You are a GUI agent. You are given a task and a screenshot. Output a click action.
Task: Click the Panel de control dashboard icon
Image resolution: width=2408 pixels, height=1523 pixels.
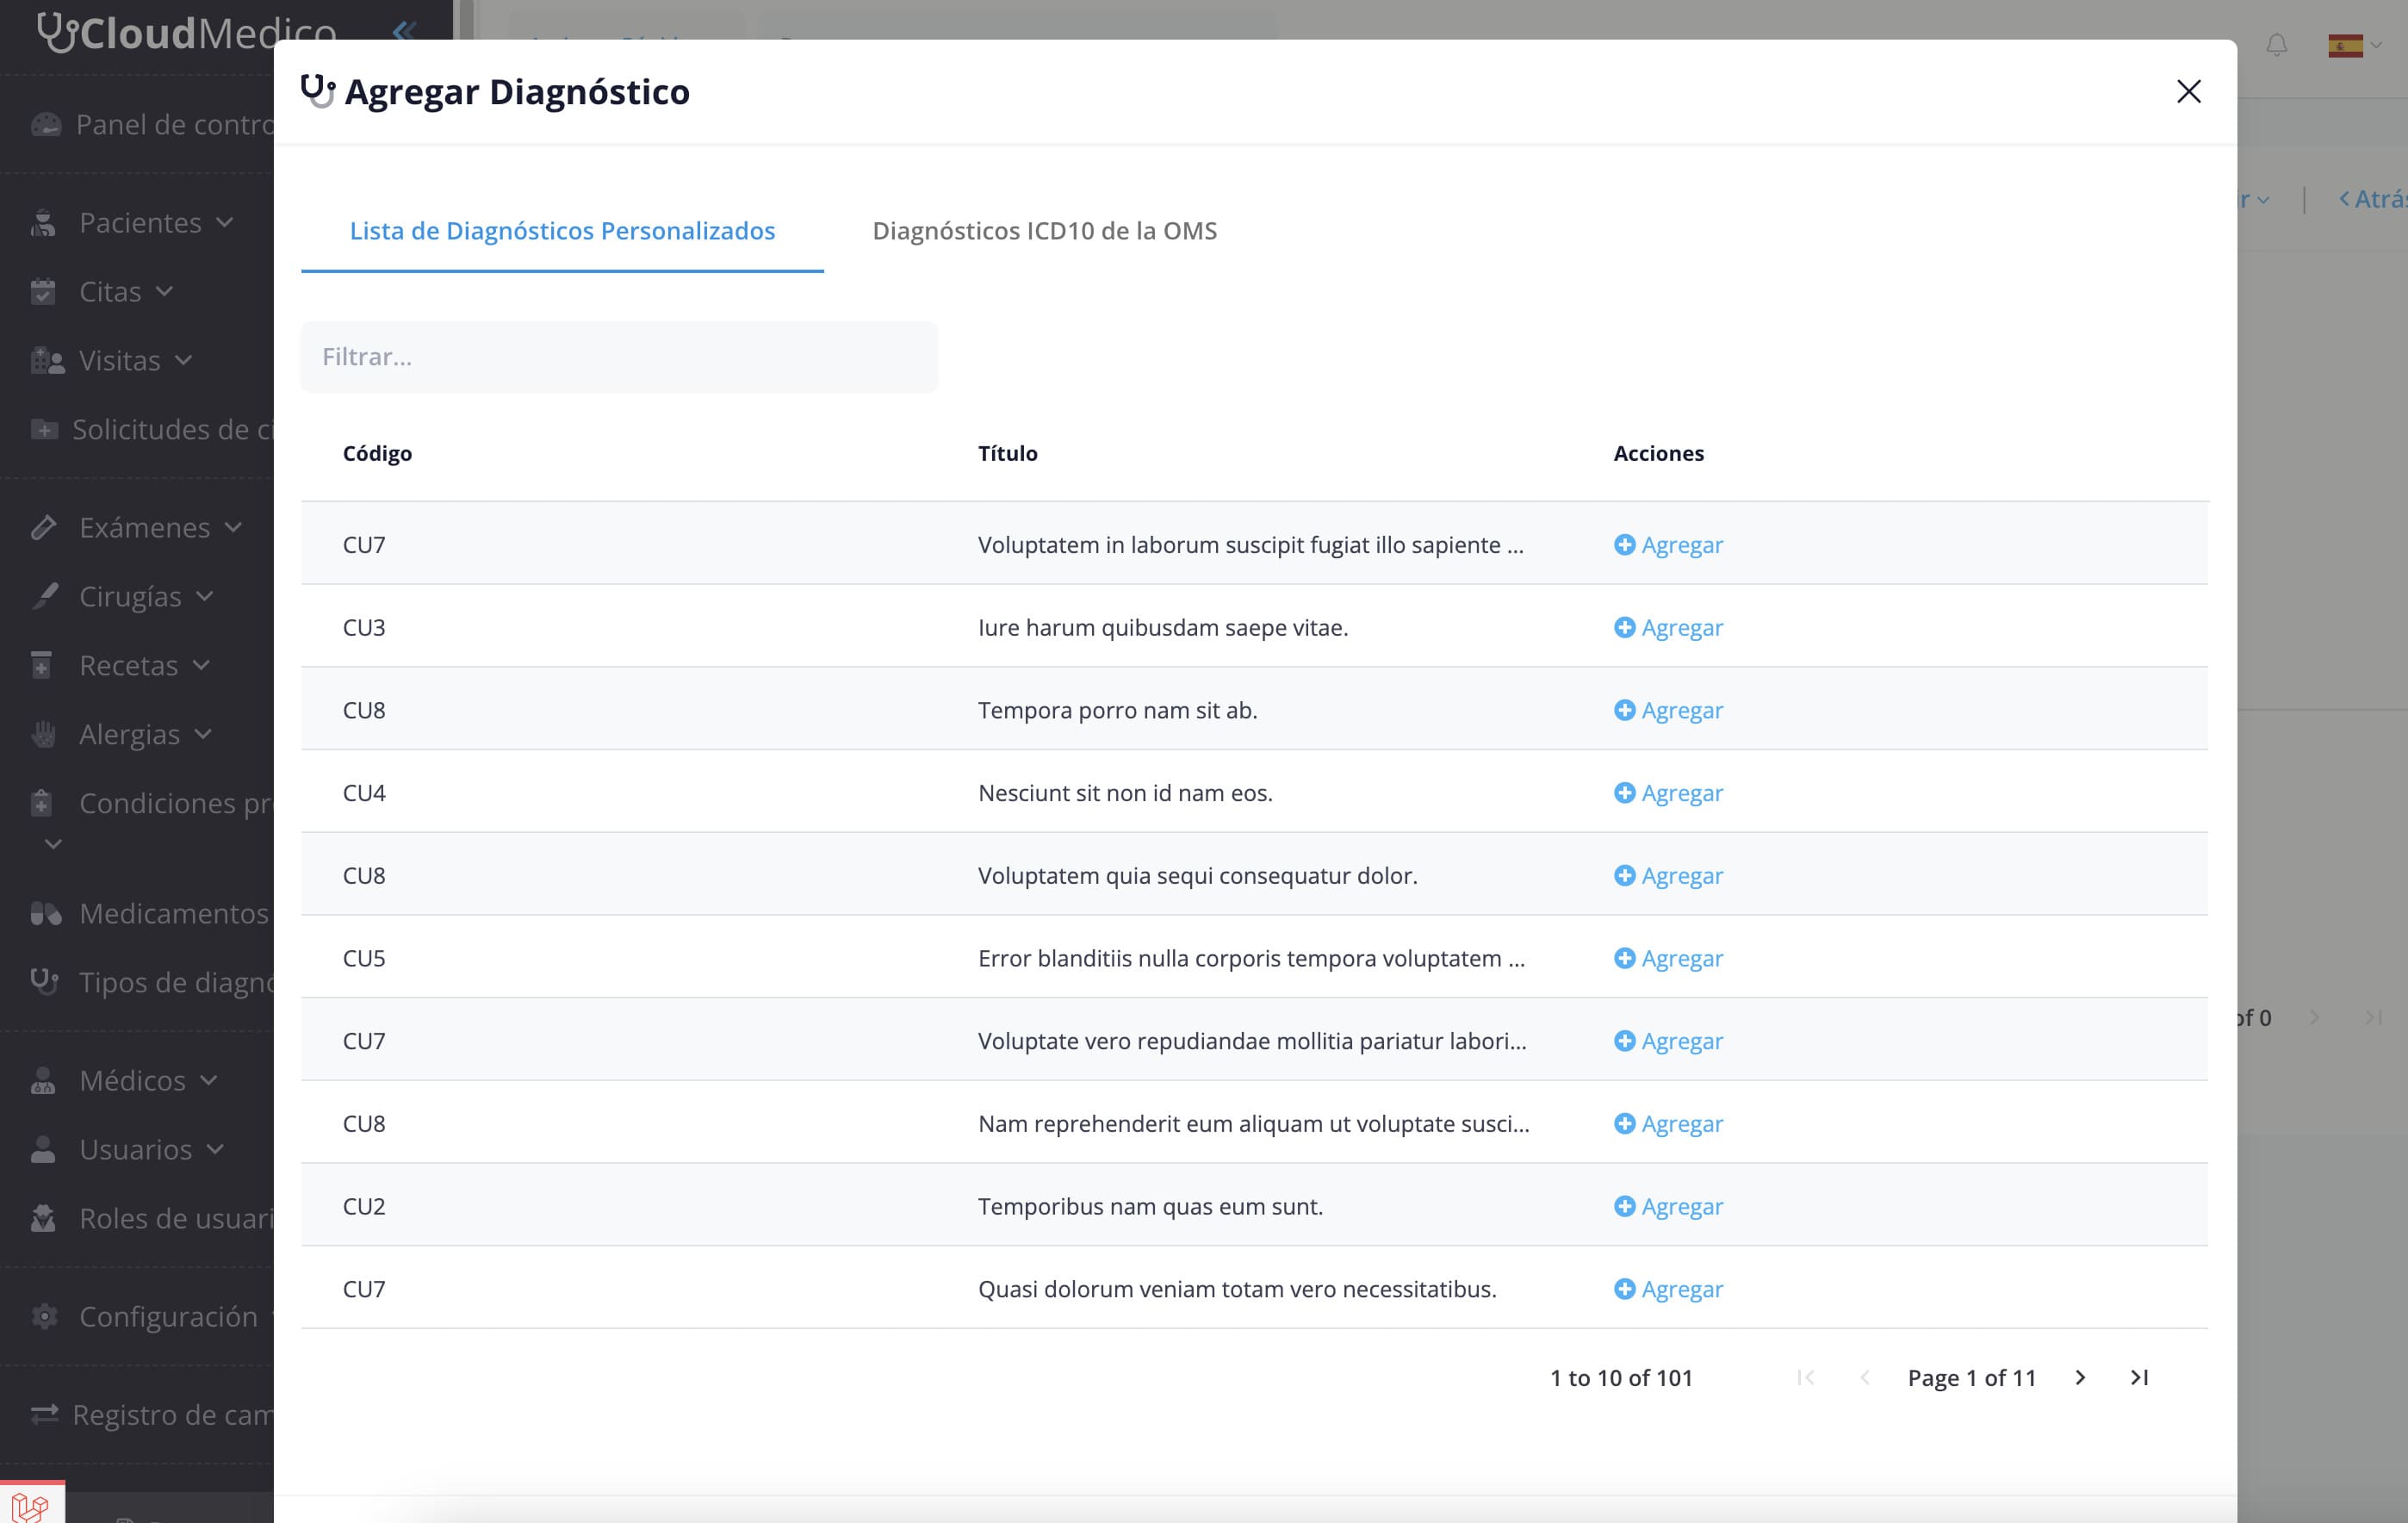pos(46,125)
